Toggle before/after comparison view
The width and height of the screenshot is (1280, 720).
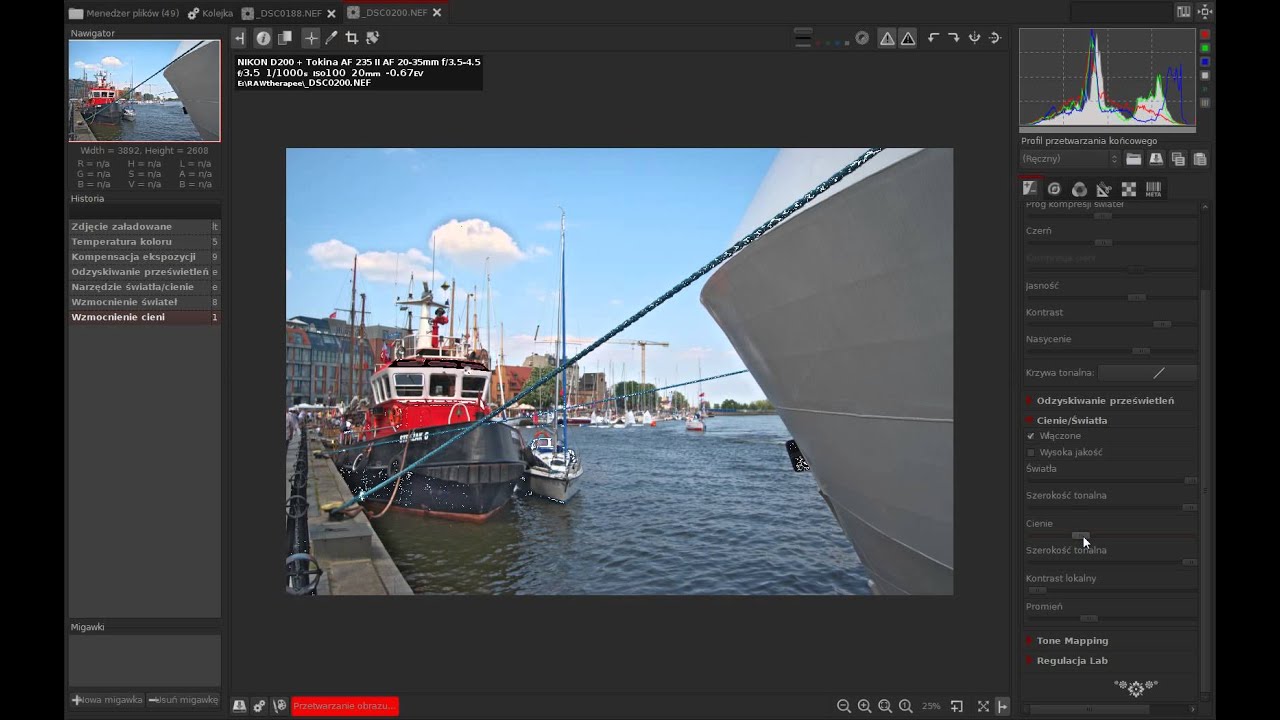coord(285,38)
